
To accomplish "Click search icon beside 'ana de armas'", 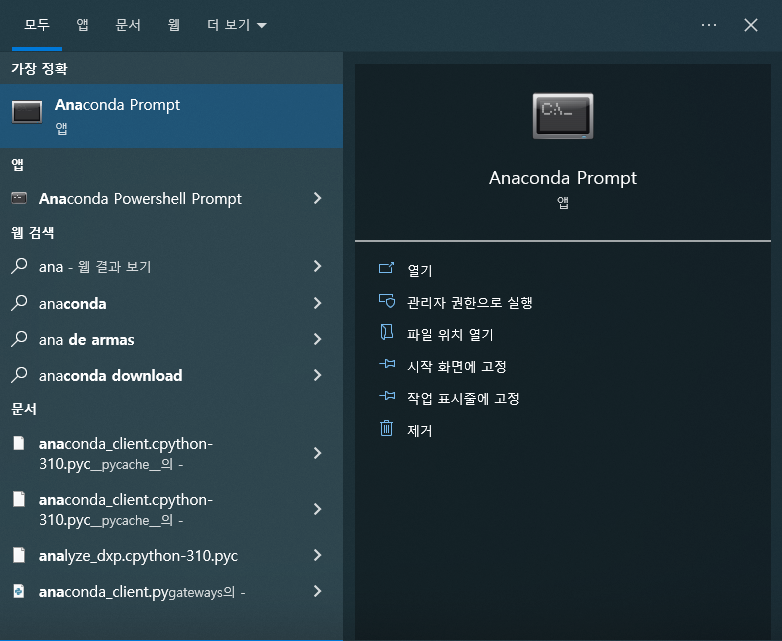I will coord(19,339).
